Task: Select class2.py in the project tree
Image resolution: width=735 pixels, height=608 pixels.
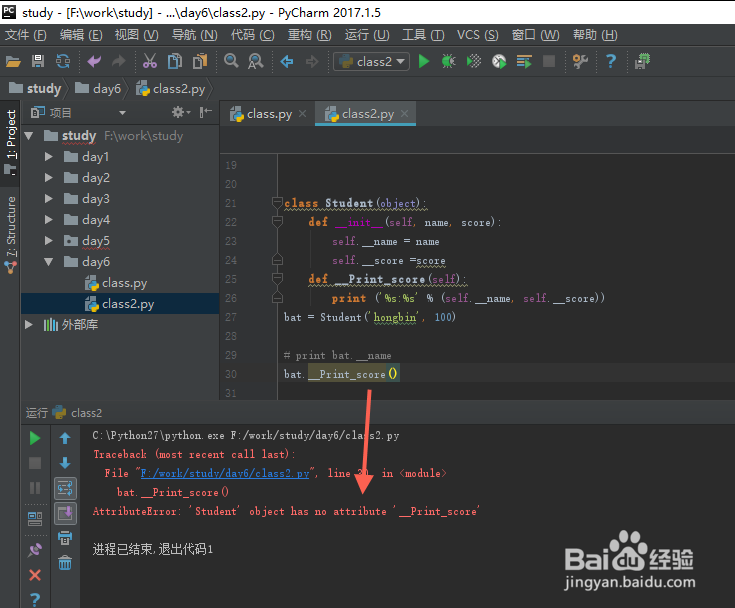Action: pyautogui.click(x=120, y=304)
